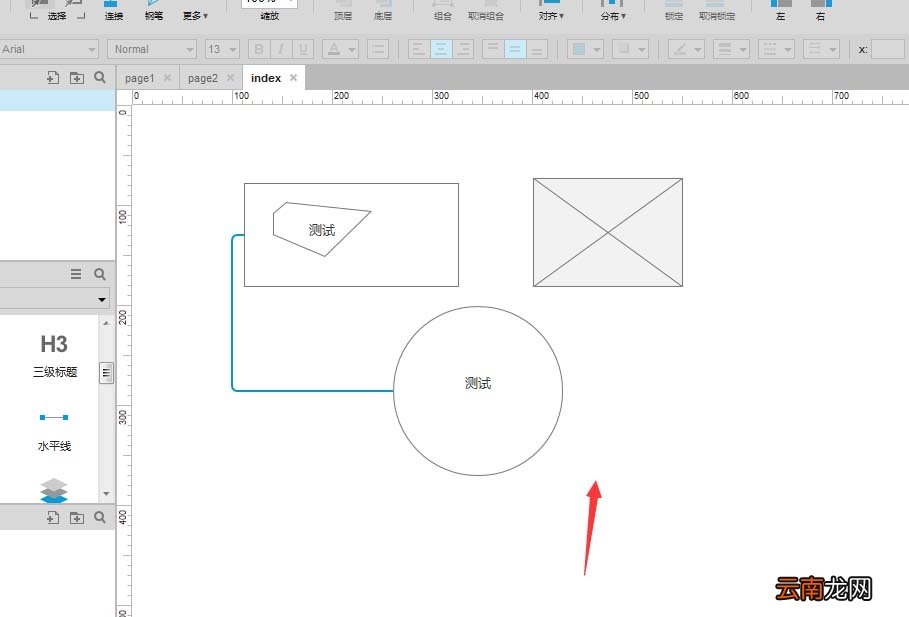Image resolution: width=909 pixels, height=617 pixels.
Task: Click the widget library scrollbar thumb
Action: click(x=106, y=373)
